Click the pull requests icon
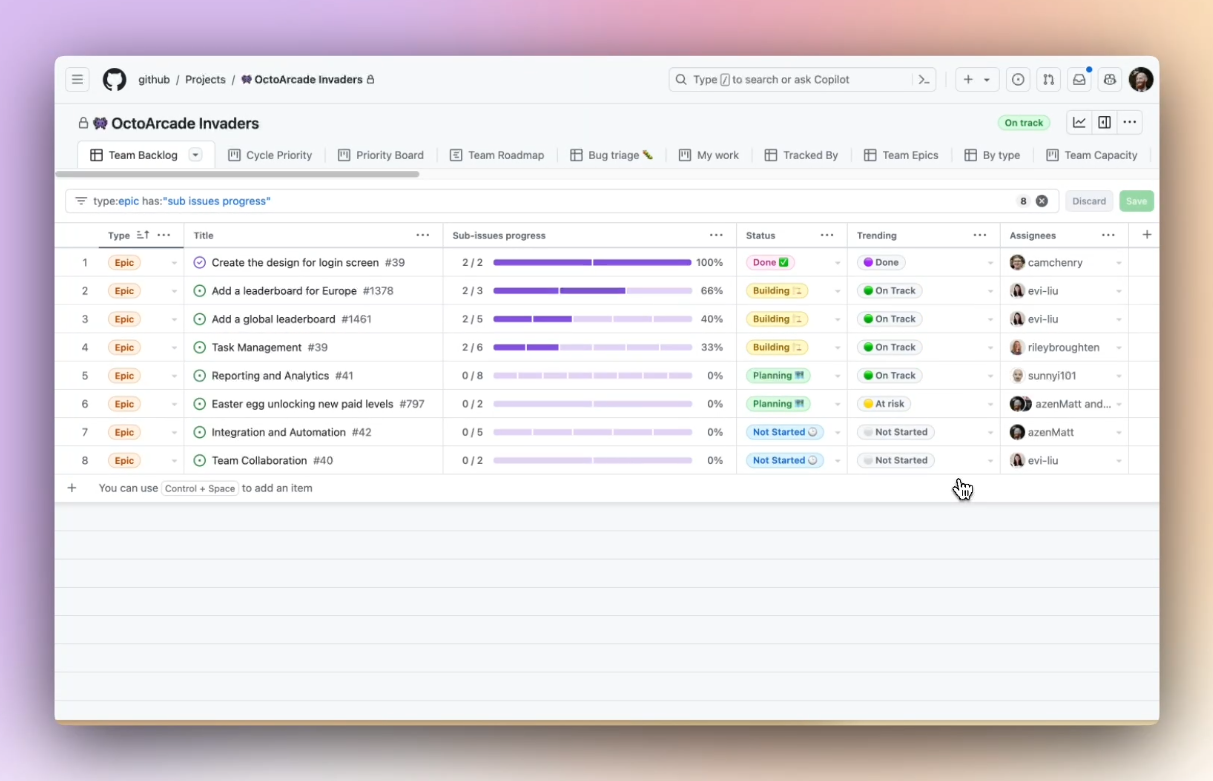The height and width of the screenshot is (781, 1213). click(1048, 79)
